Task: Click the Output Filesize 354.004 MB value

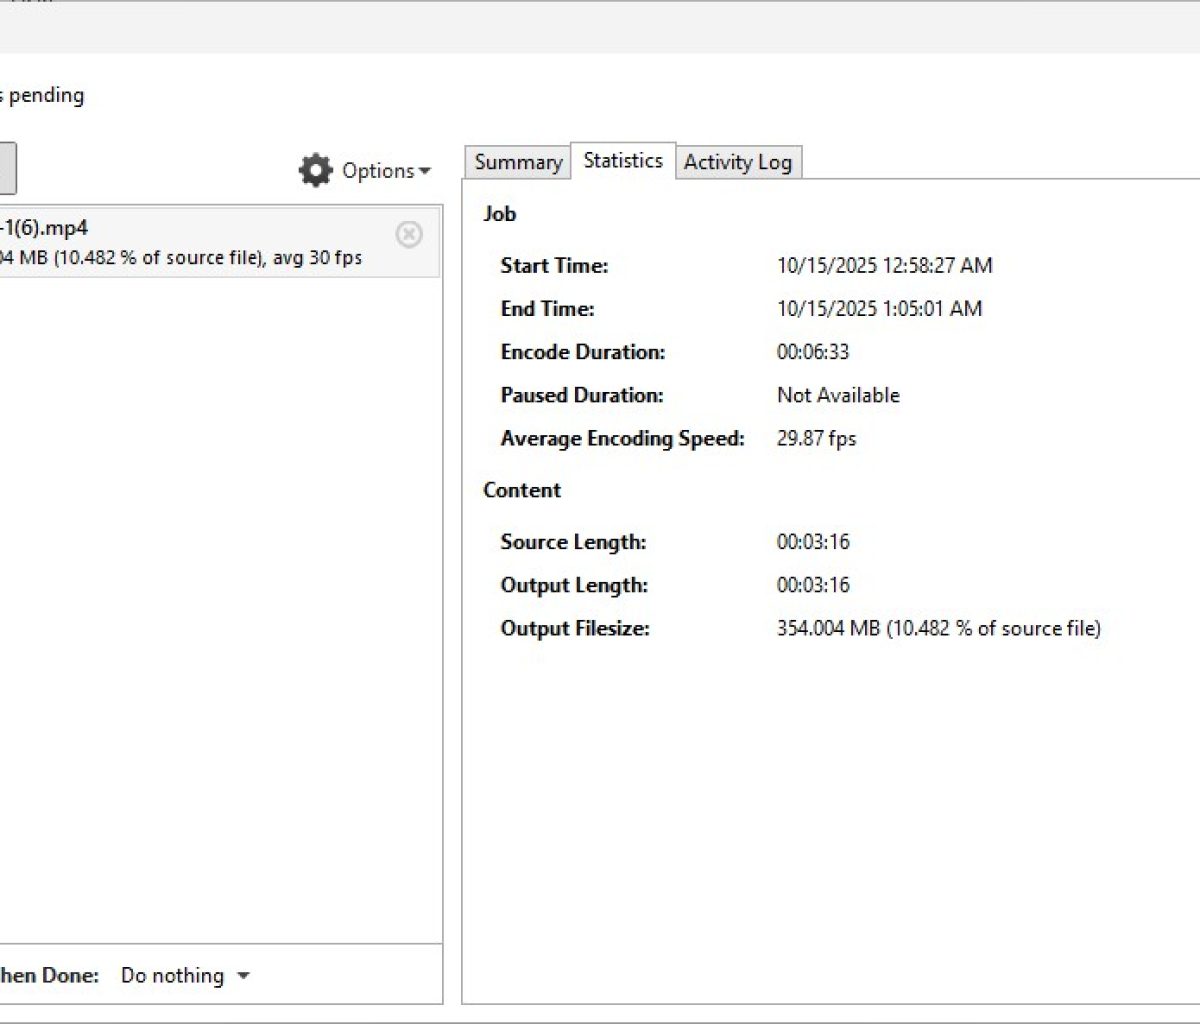Action: point(938,628)
